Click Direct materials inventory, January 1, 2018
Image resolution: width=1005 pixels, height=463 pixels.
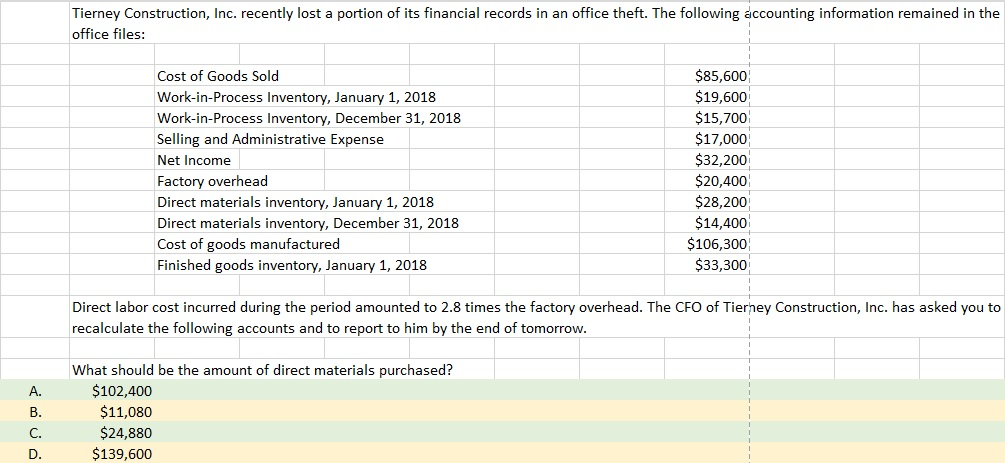click(295, 202)
